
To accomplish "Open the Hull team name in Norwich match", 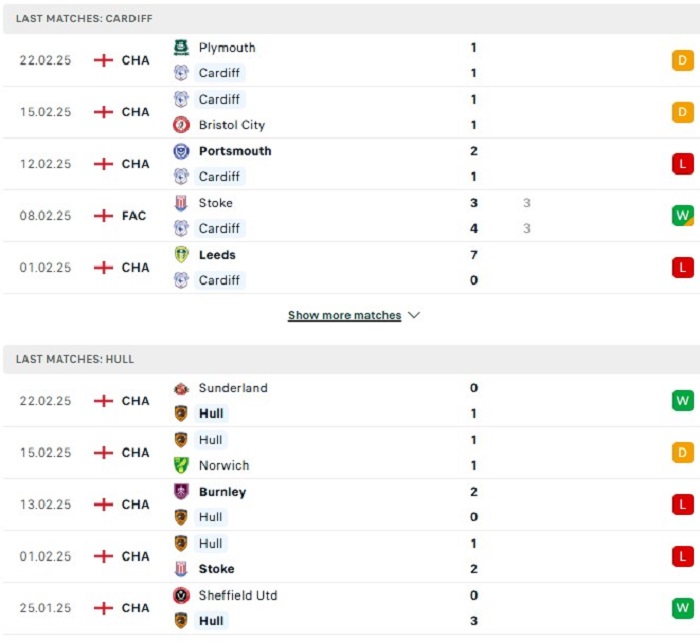I will pyautogui.click(x=210, y=440).
